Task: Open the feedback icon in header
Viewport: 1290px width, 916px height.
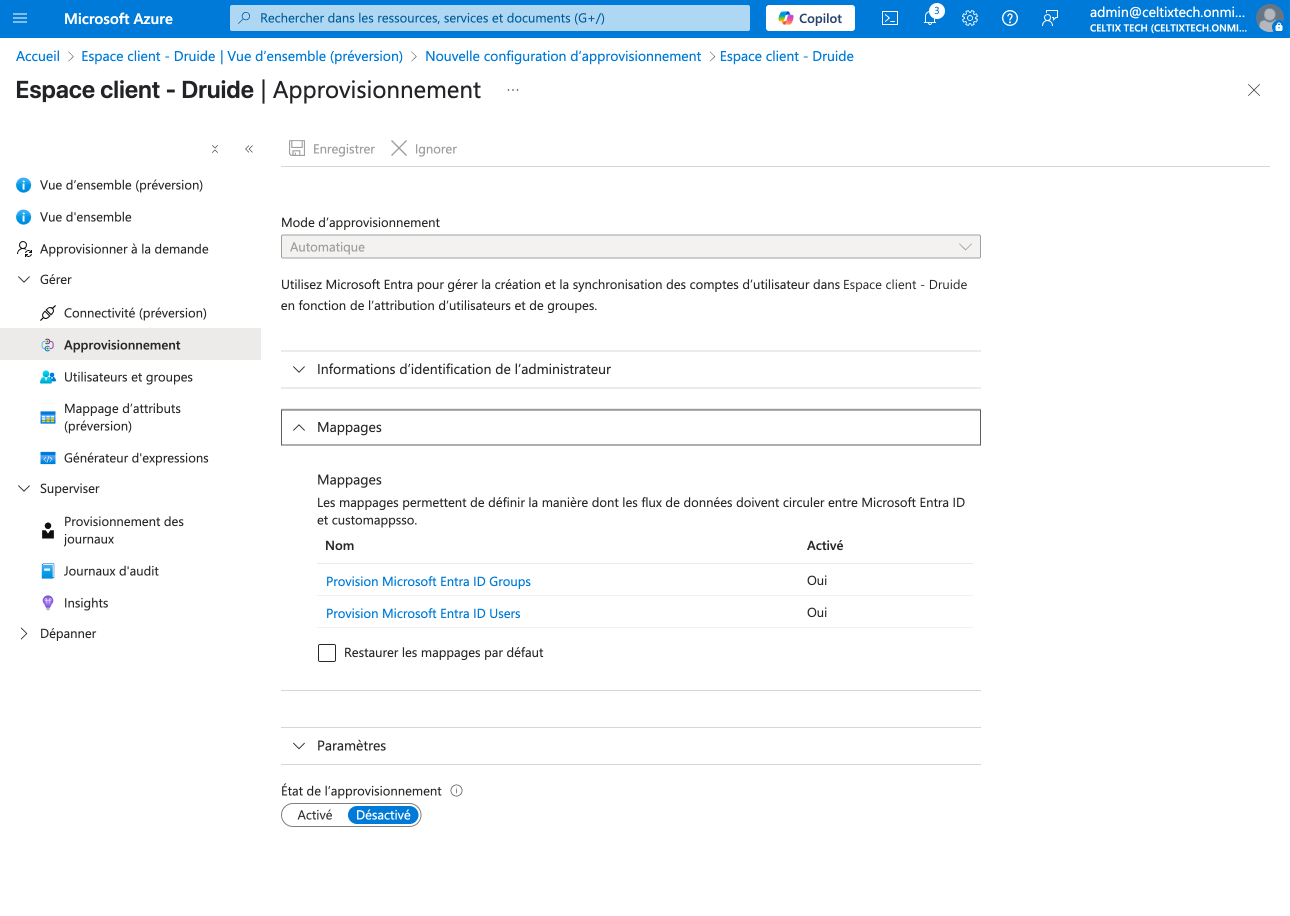Action: (x=1049, y=18)
